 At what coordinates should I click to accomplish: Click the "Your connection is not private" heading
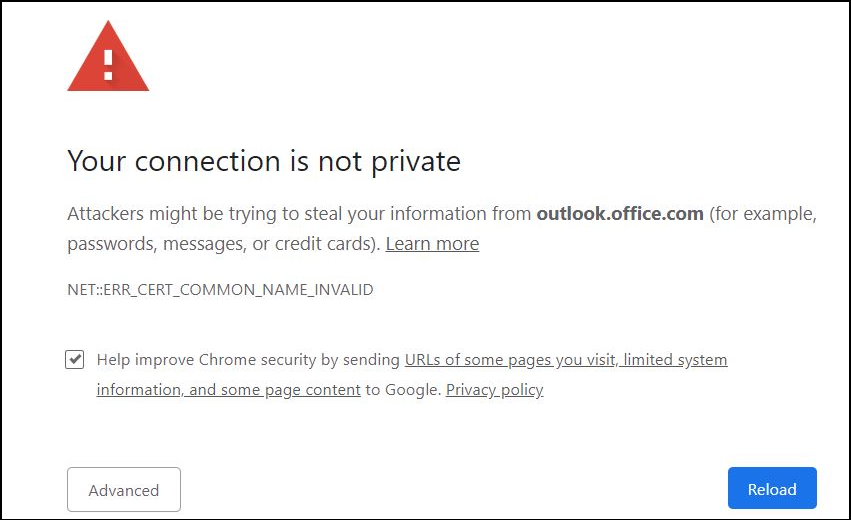(x=264, y=161)
